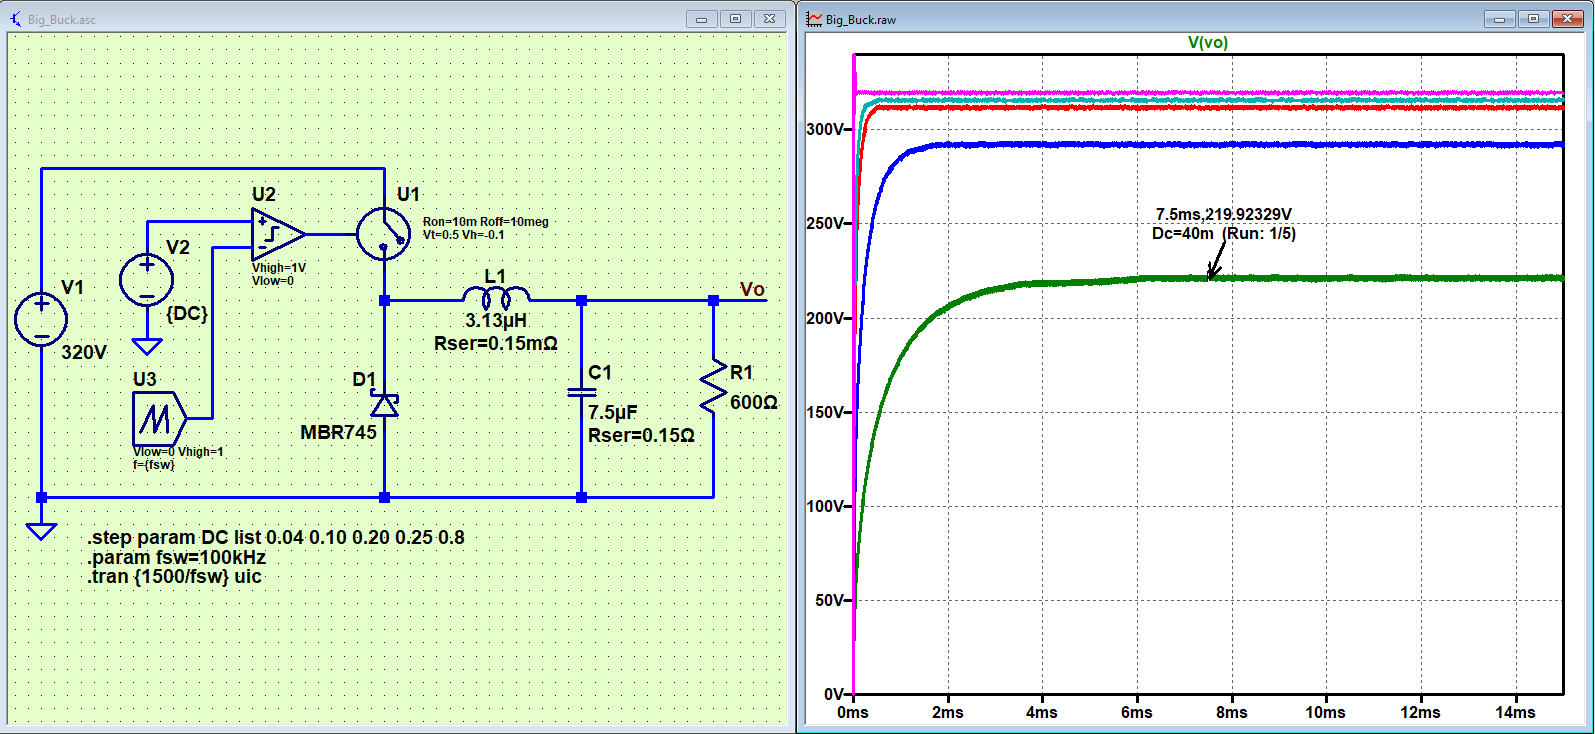Click the U1 reference designator label
This screenshot has height=734, width=1595.
408,194
